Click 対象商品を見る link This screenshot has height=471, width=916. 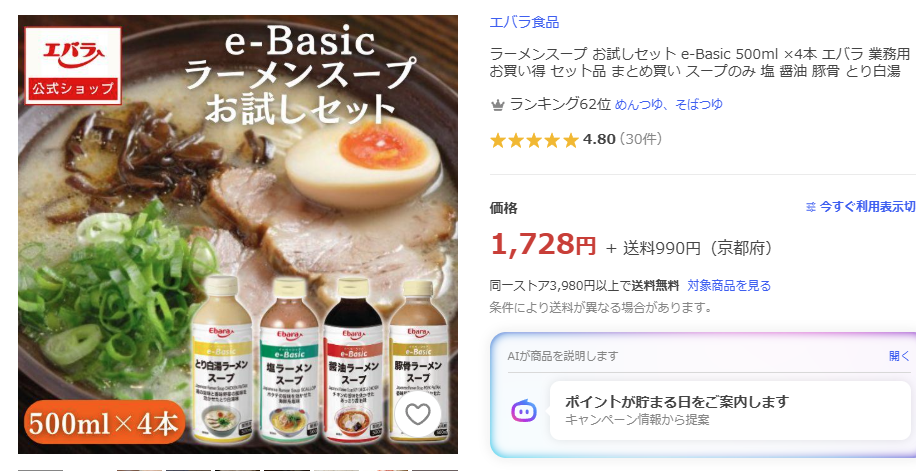(x=729, y=286)
